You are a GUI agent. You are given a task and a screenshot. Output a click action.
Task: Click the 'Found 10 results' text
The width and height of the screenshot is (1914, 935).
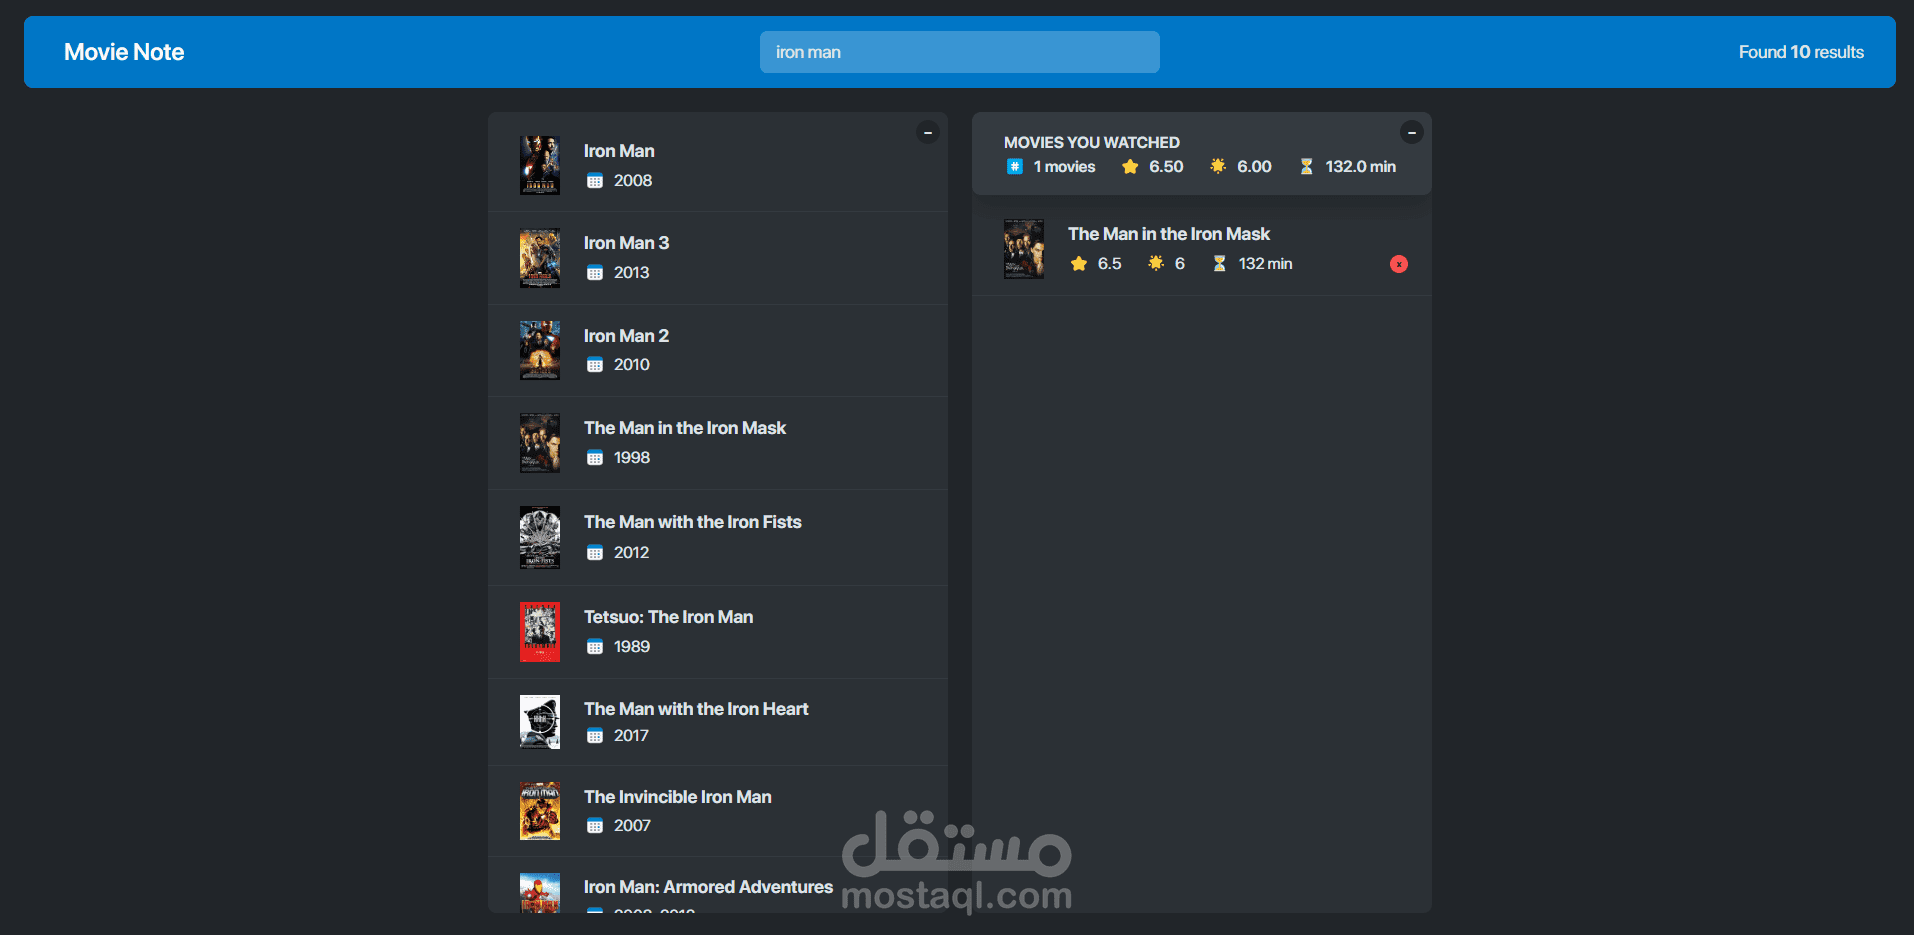pos(1801,52)
